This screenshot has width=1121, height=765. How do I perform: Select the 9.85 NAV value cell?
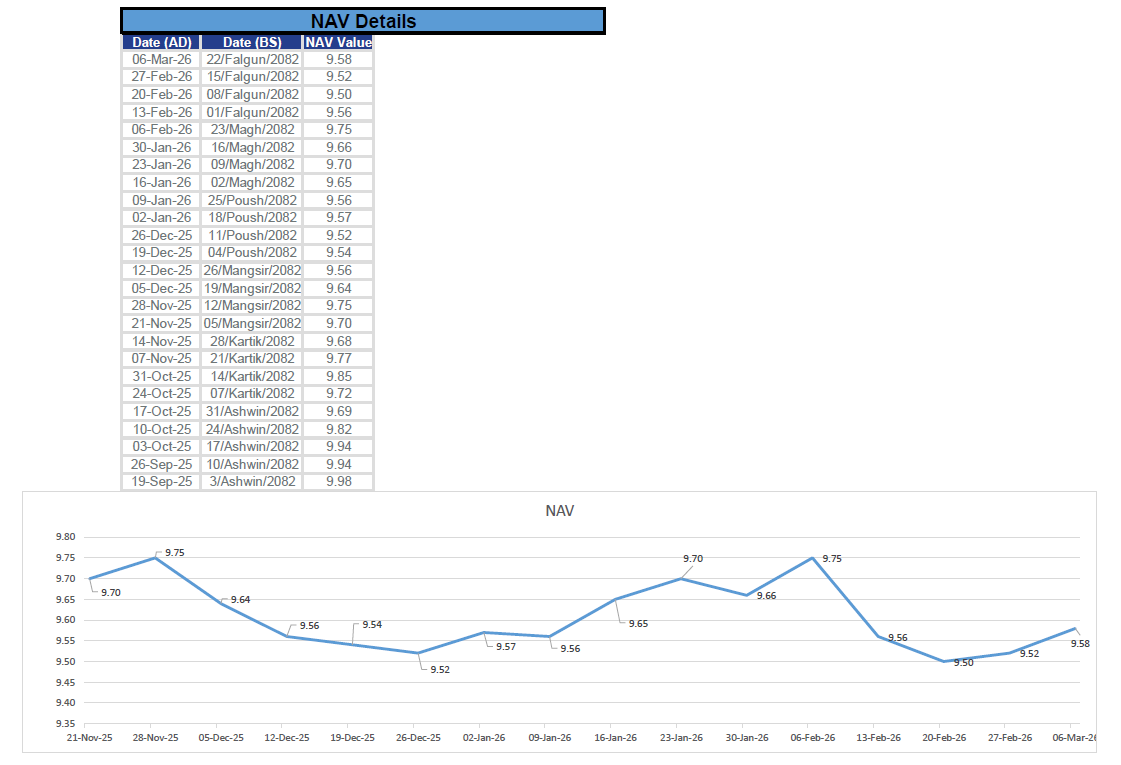(x=339, y=376)
